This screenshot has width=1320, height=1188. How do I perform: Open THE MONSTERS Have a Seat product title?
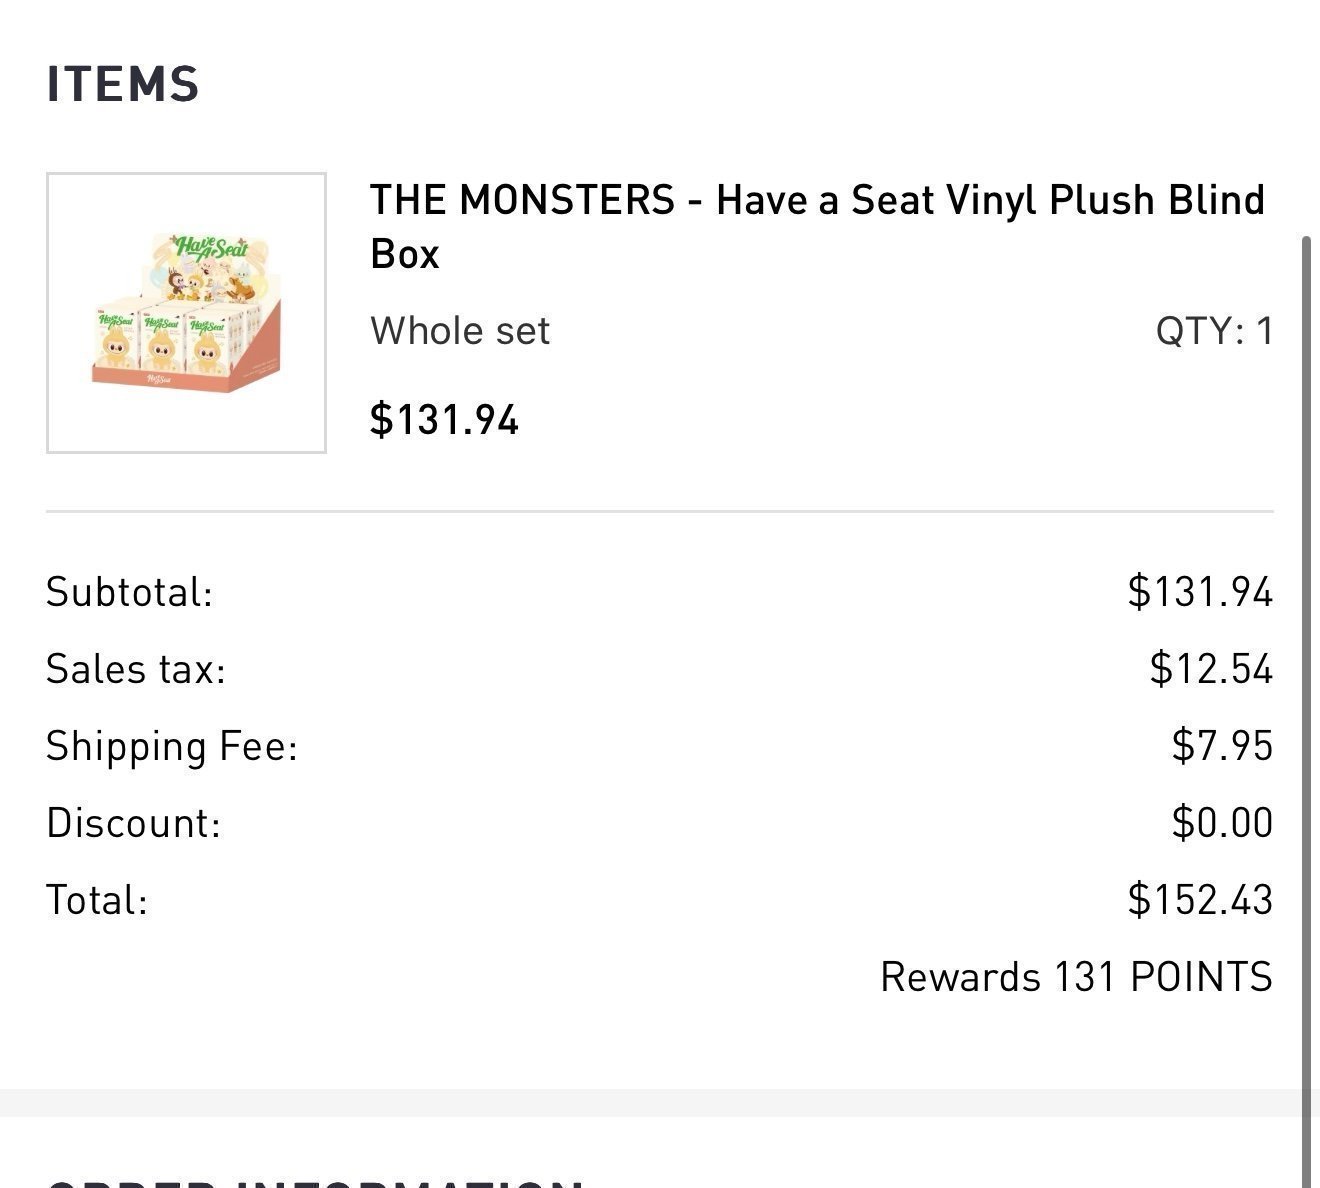pos(817,227)
